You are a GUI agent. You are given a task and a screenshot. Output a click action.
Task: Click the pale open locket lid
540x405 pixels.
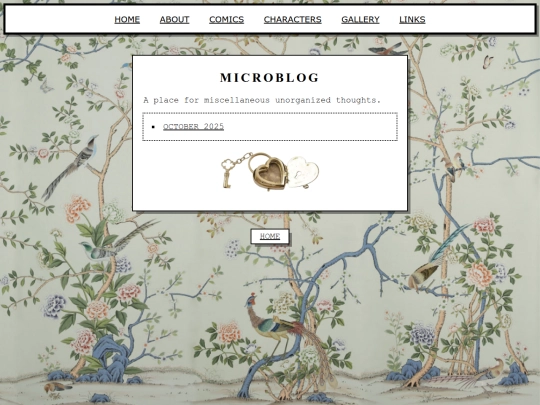(x=303, y=172)
